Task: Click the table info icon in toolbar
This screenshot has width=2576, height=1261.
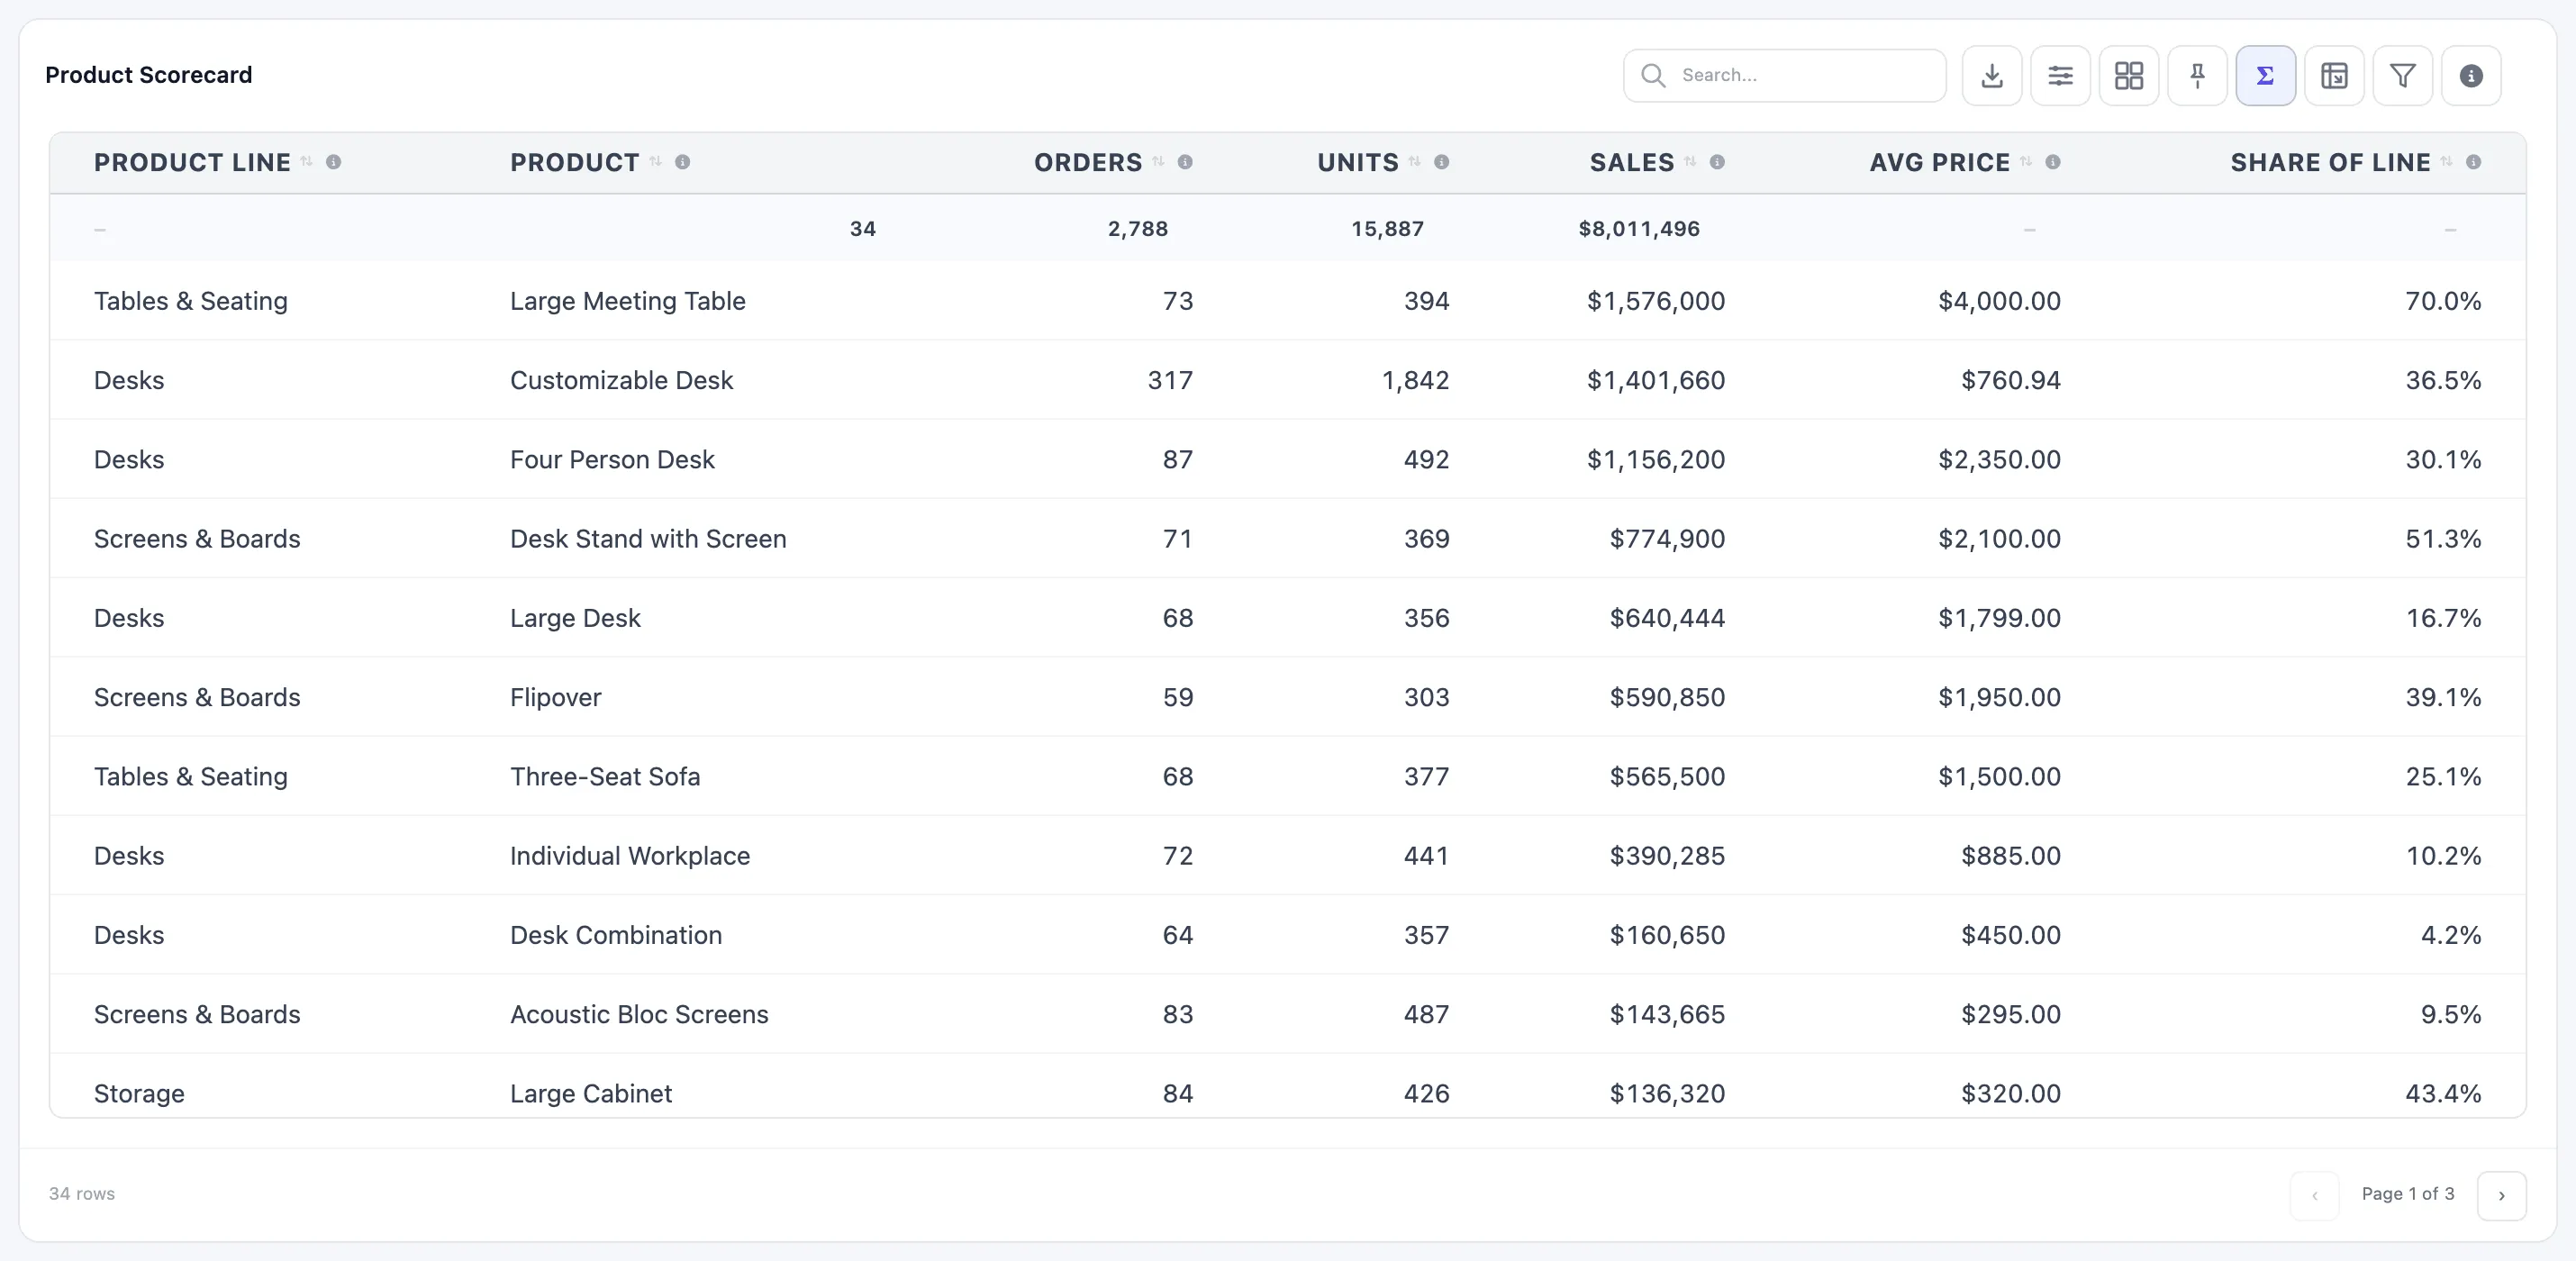Action: click(x=2471, y=76)
